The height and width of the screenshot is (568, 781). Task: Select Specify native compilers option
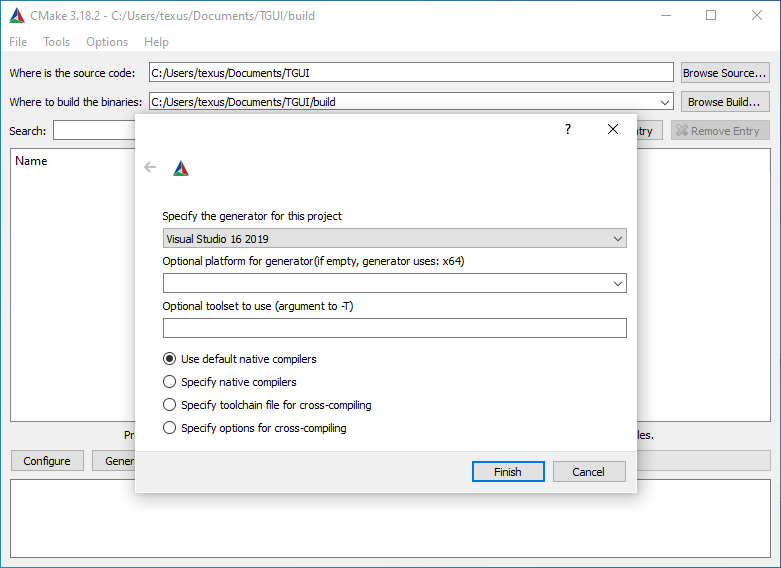[x=230, y=382]
